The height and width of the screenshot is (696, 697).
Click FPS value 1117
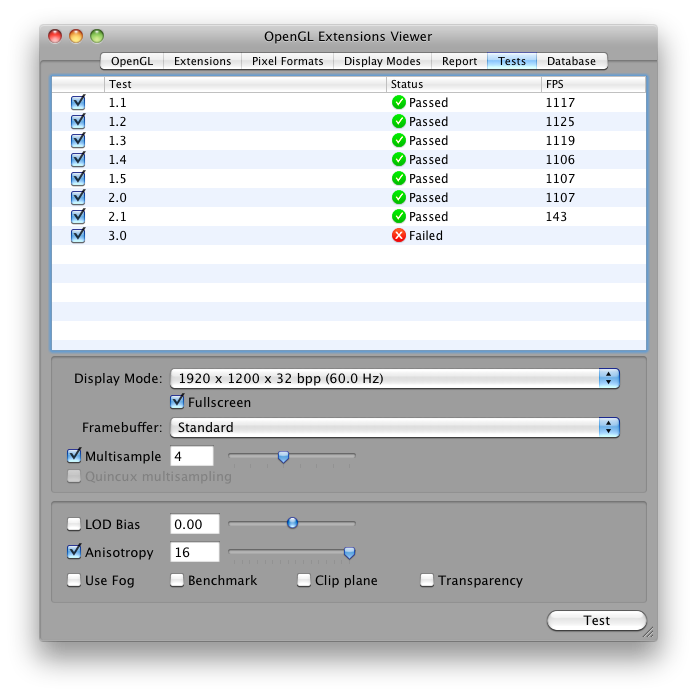(x=560, y=103)
